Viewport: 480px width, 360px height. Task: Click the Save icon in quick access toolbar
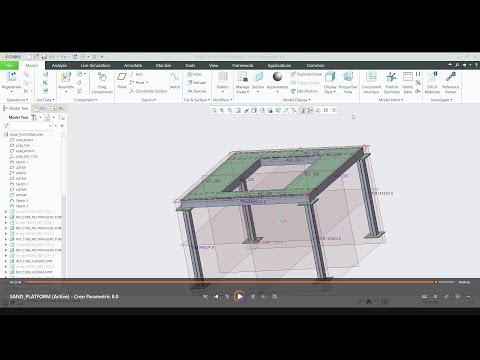point(44,57)
